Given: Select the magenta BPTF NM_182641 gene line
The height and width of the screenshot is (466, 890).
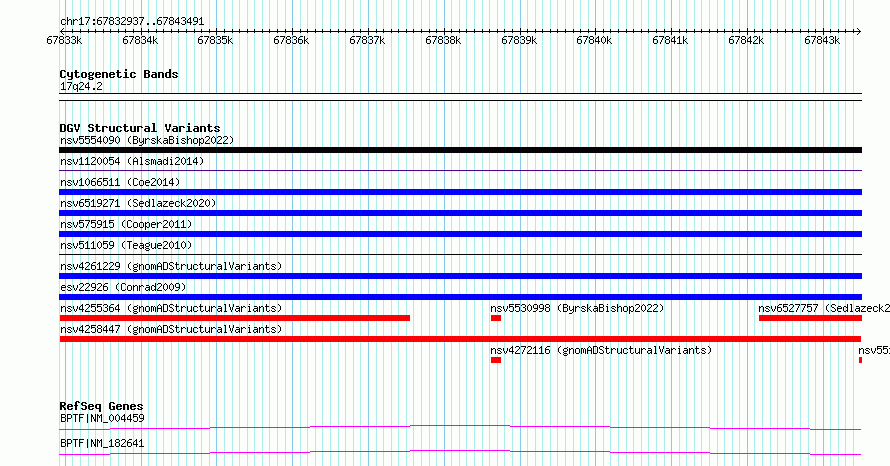Looking at the screenshot, I should [460, 452].
